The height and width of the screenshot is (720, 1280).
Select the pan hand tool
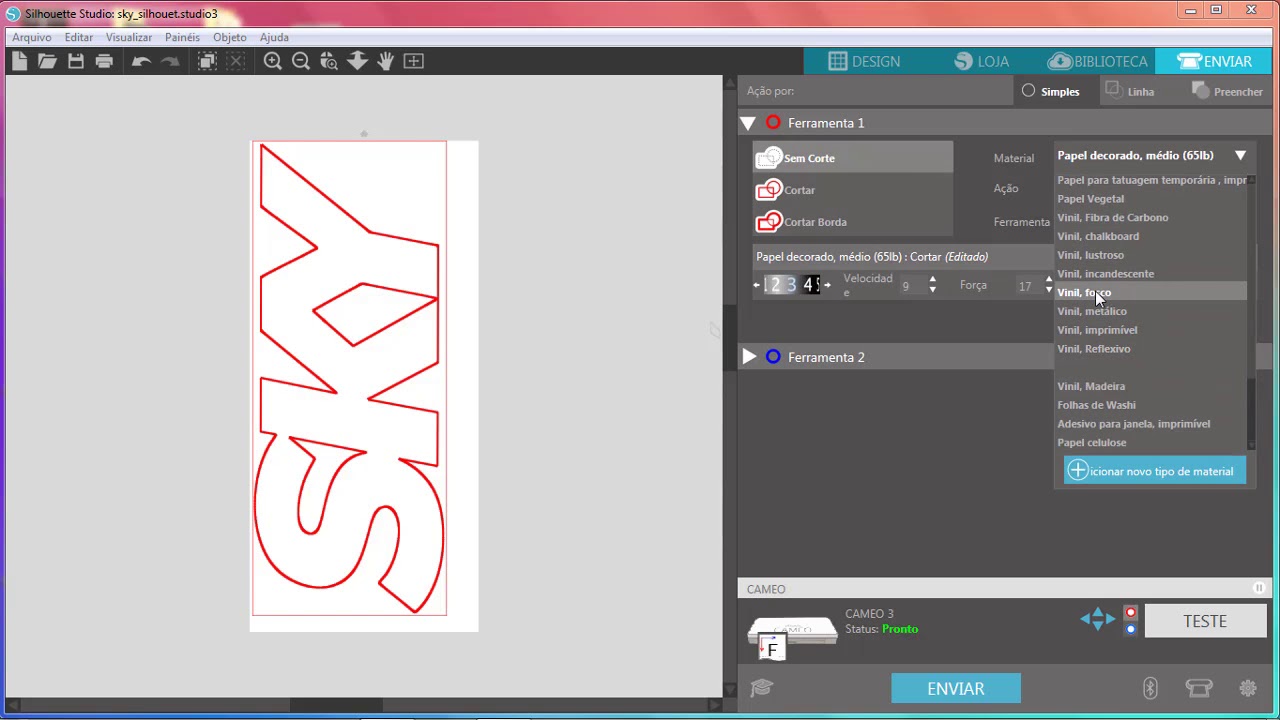click(385, 61)
